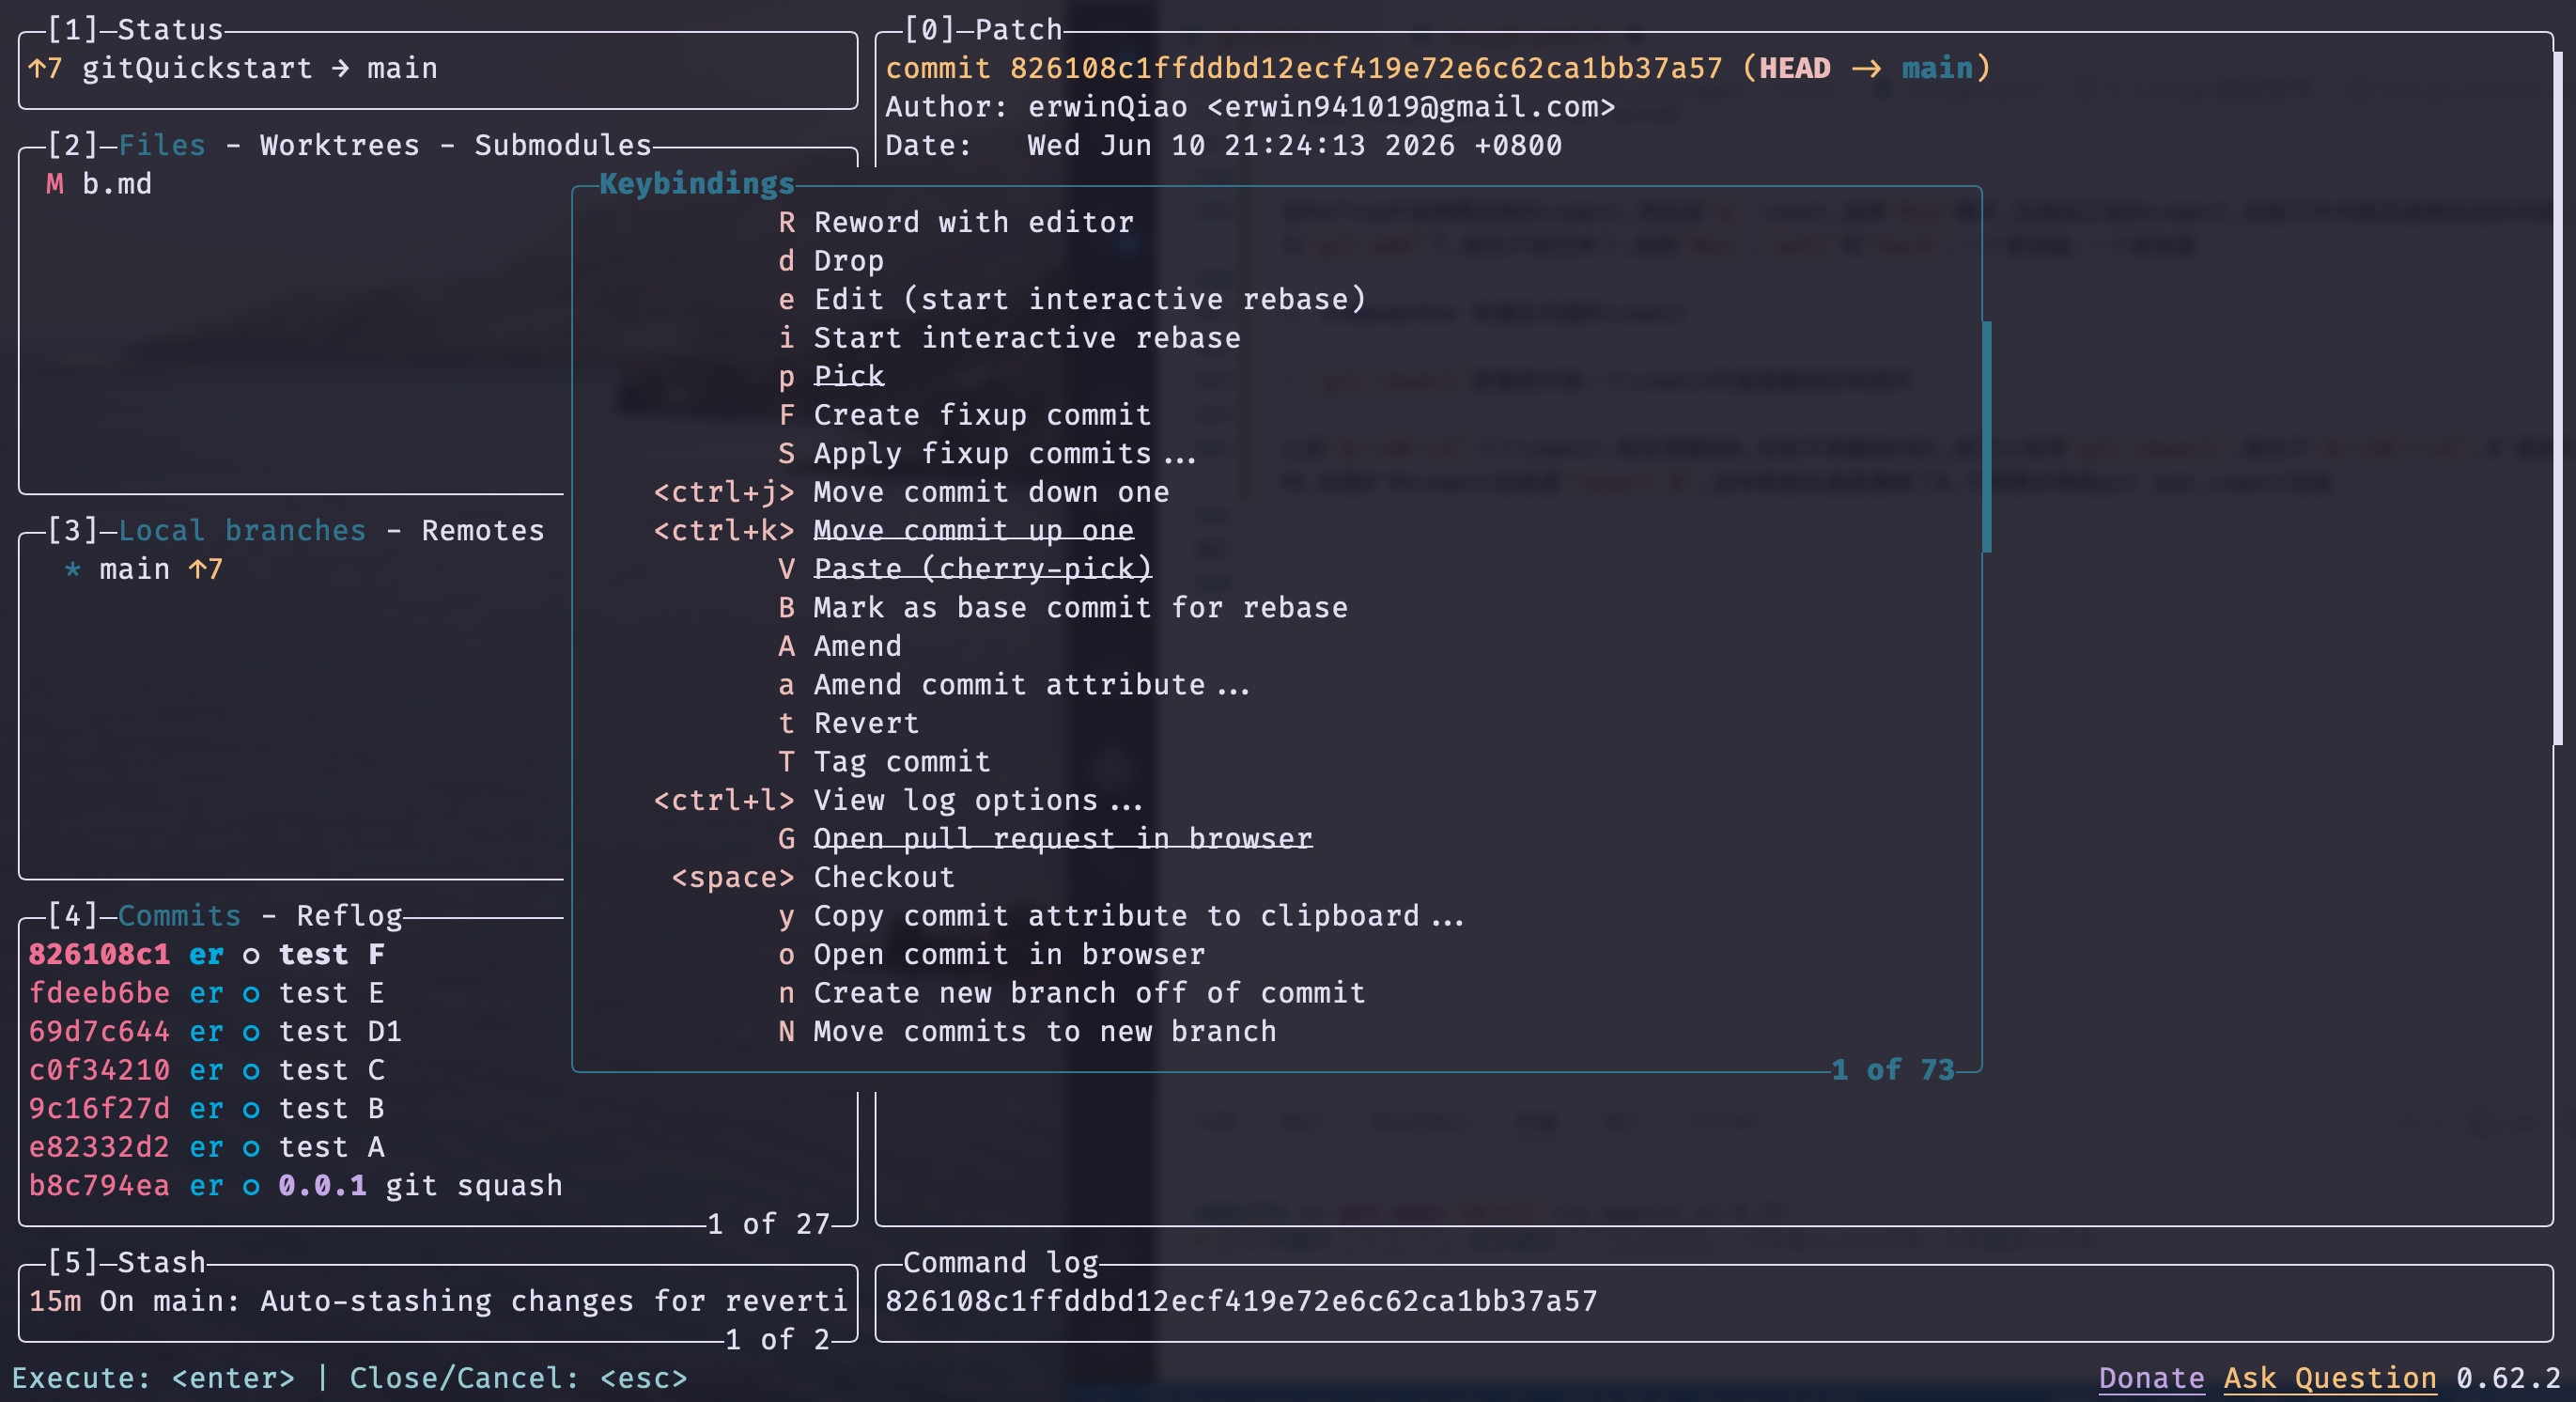Select commit c0f34210 test C
Image resolution: width=2576 pixels, height=1402 pixels.
click(x=207, y=1070)
